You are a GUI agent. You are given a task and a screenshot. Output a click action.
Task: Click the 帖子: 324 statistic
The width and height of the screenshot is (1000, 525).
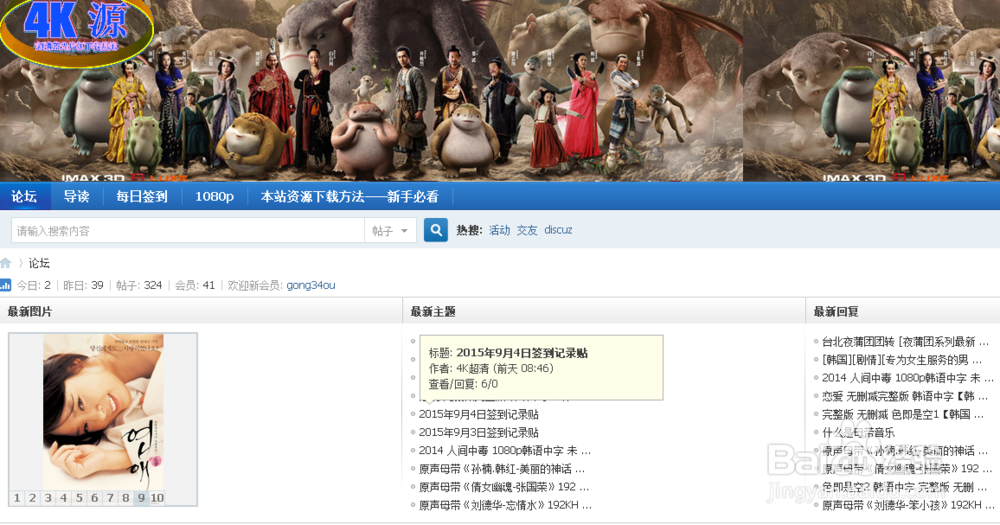[x=139, y=285]
